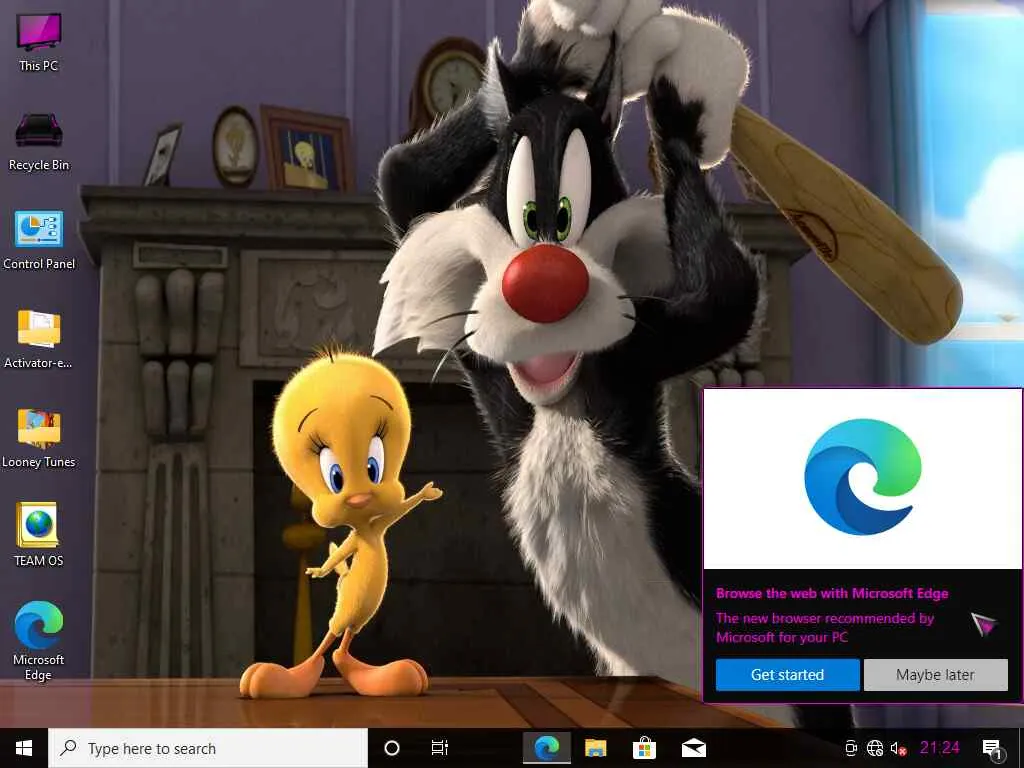Open the TEAM OS desktop shortcut
Image resolution: width=1024 pixels, height=768 pixels.
point(39,534)
